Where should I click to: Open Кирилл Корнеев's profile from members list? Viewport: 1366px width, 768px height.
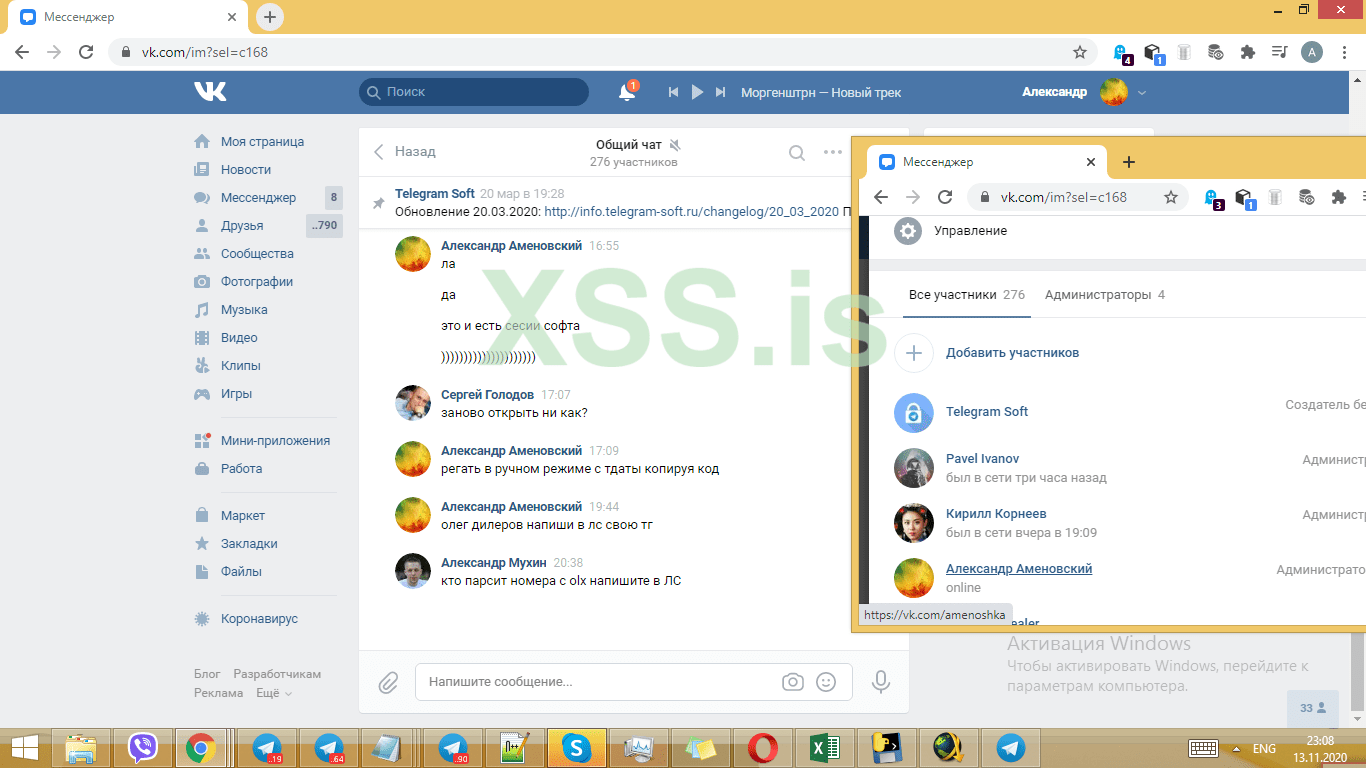[996, 514]
